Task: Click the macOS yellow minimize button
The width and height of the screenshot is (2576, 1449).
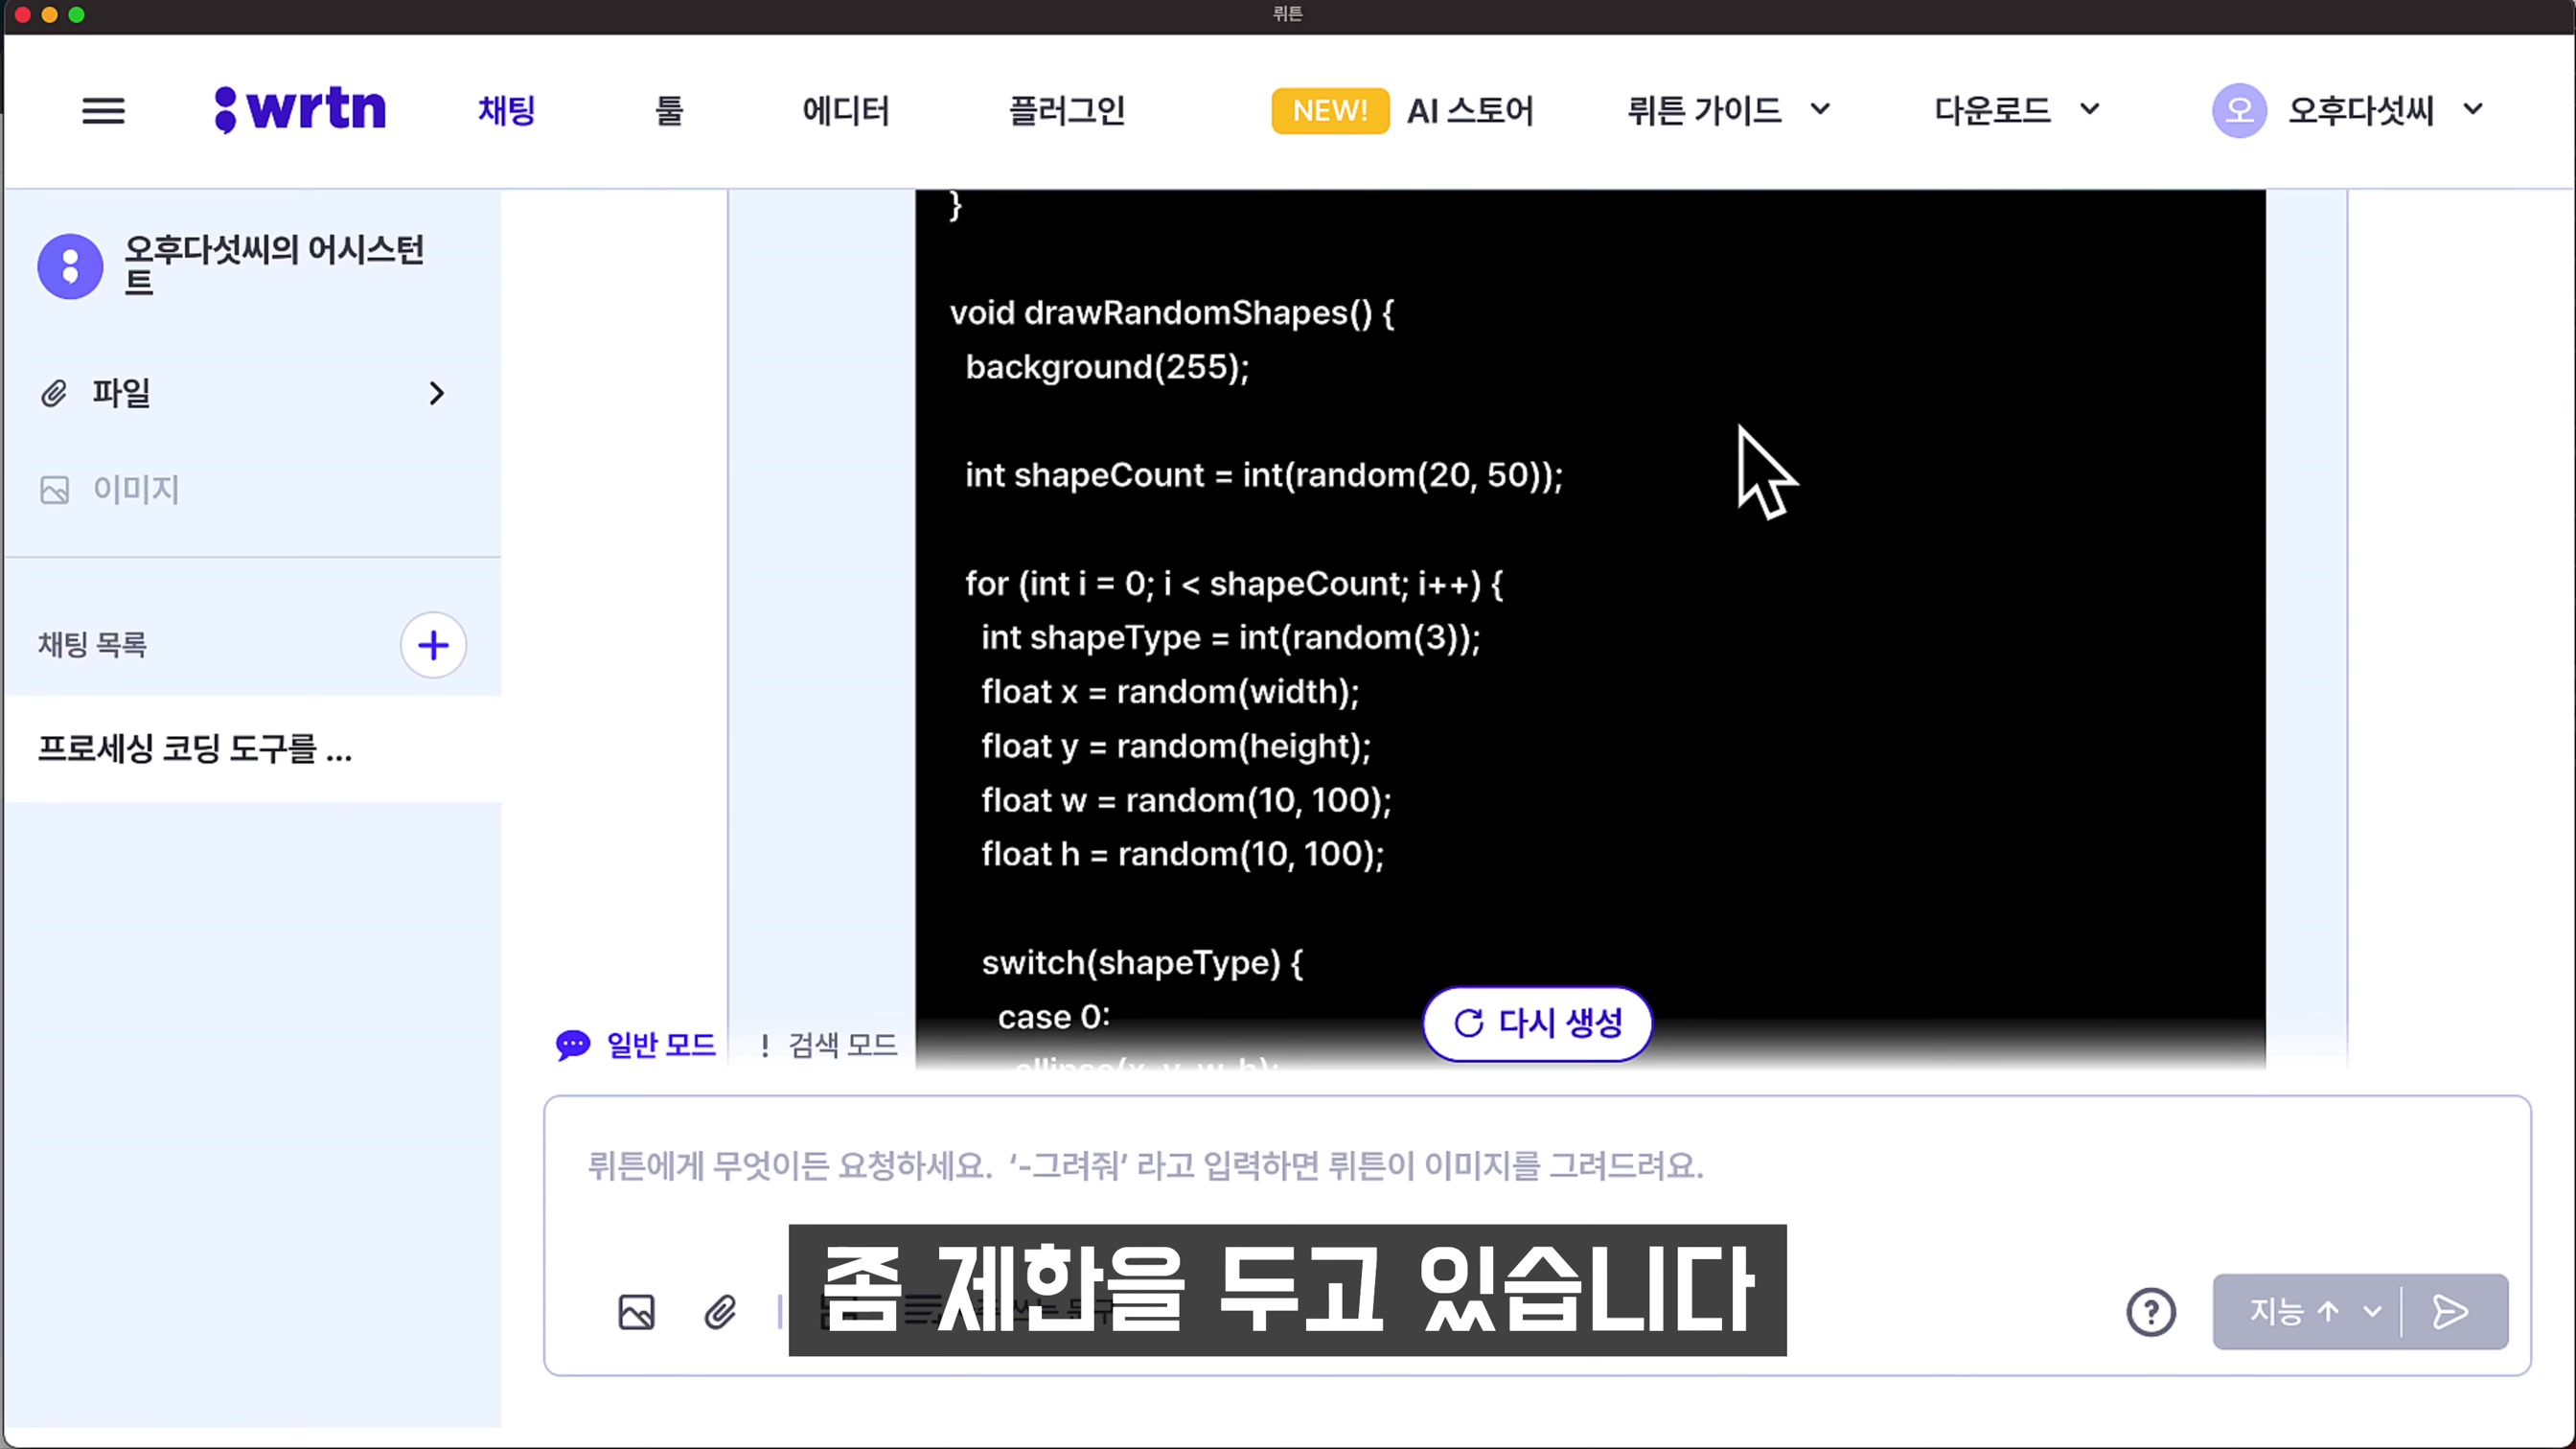Action: 49,15
